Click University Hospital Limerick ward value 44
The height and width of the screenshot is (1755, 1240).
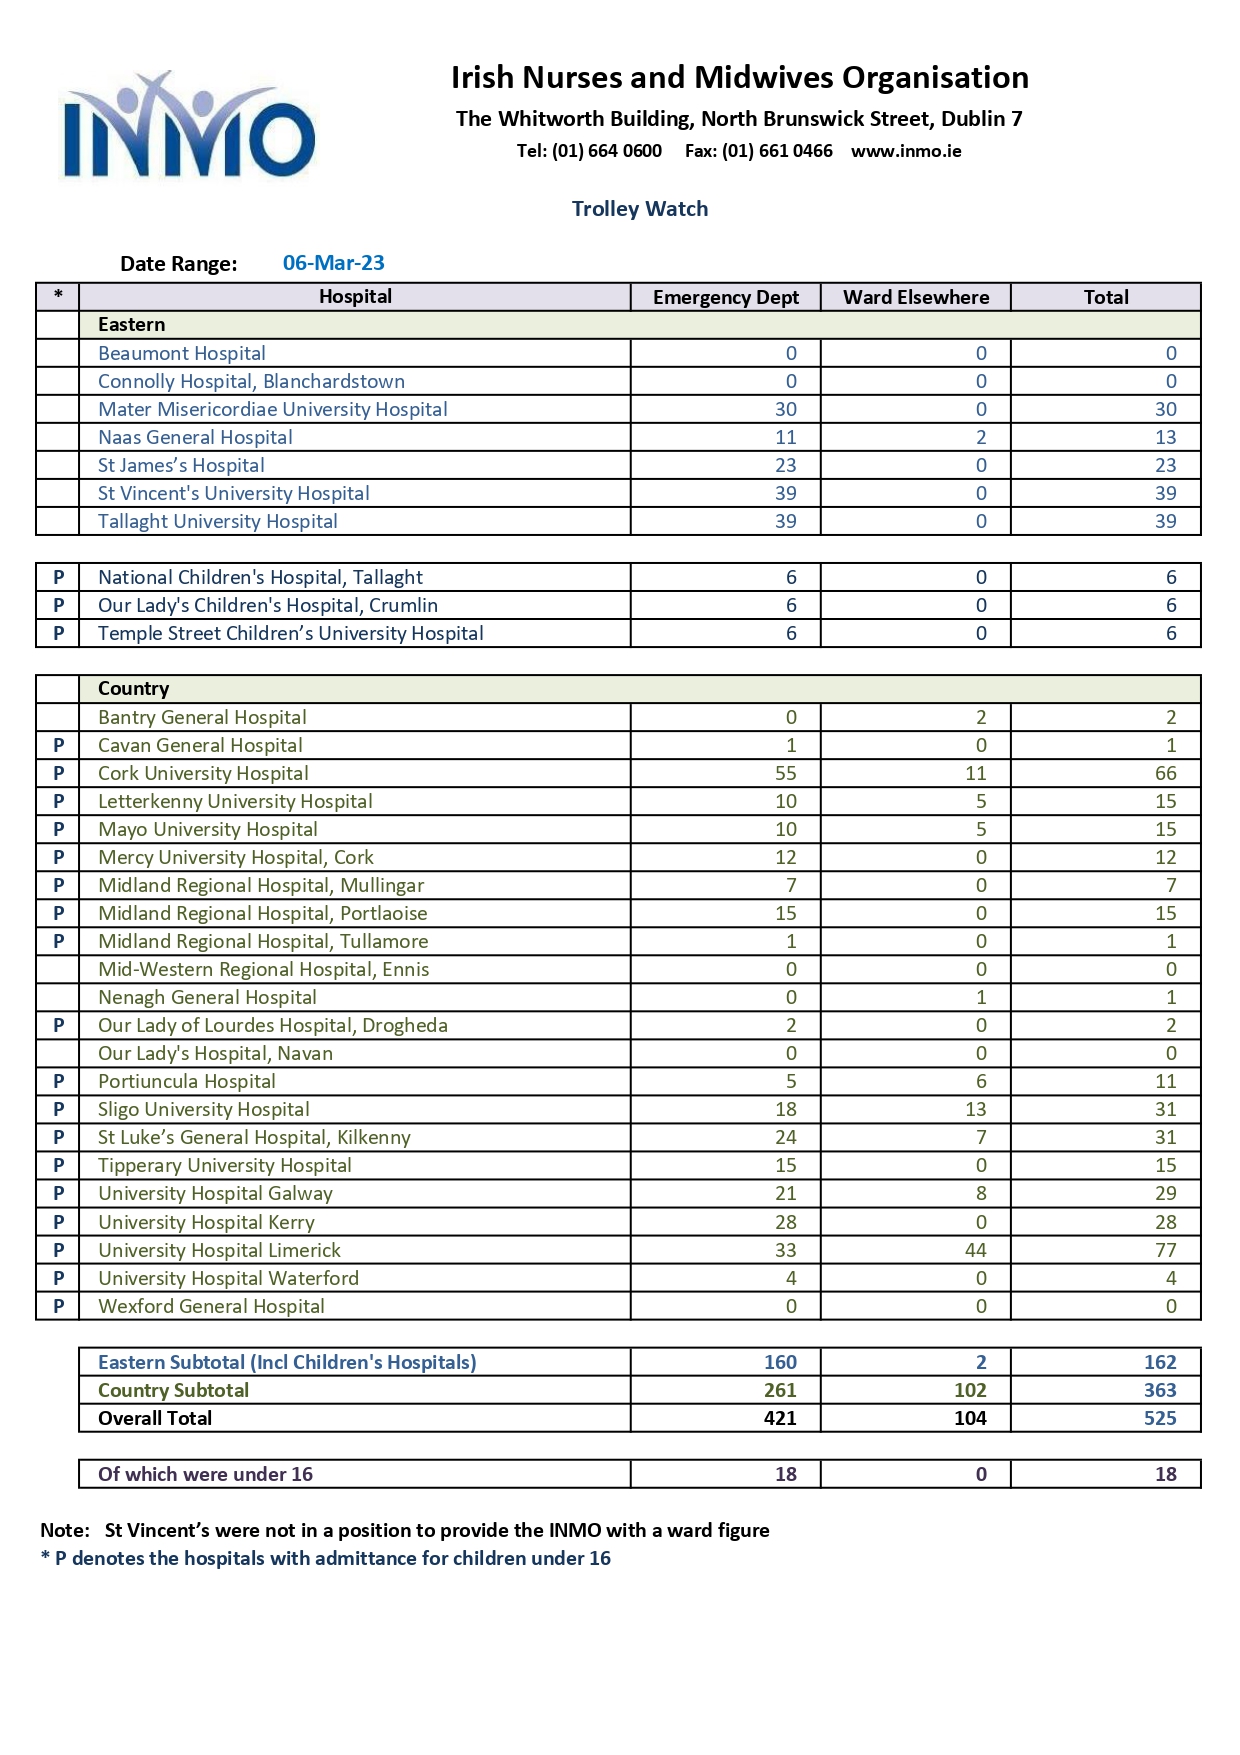point(976,1250)
